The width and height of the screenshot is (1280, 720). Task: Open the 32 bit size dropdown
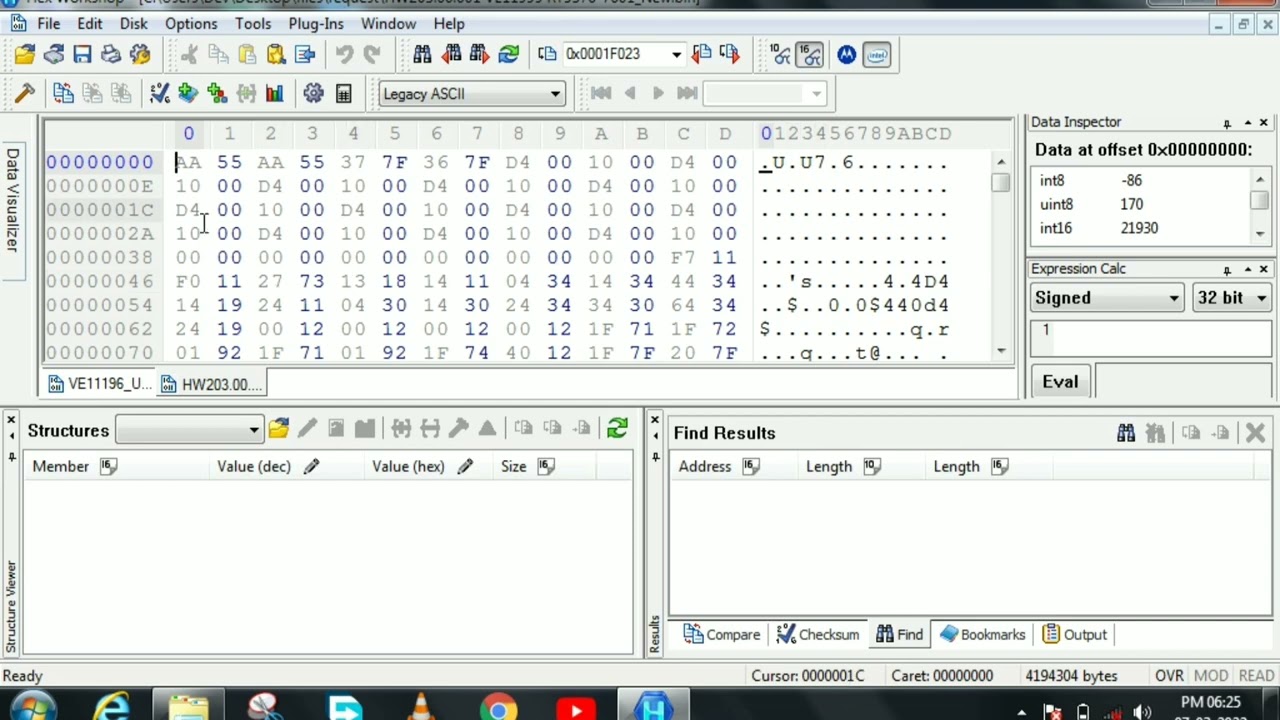coord(1231,298)
